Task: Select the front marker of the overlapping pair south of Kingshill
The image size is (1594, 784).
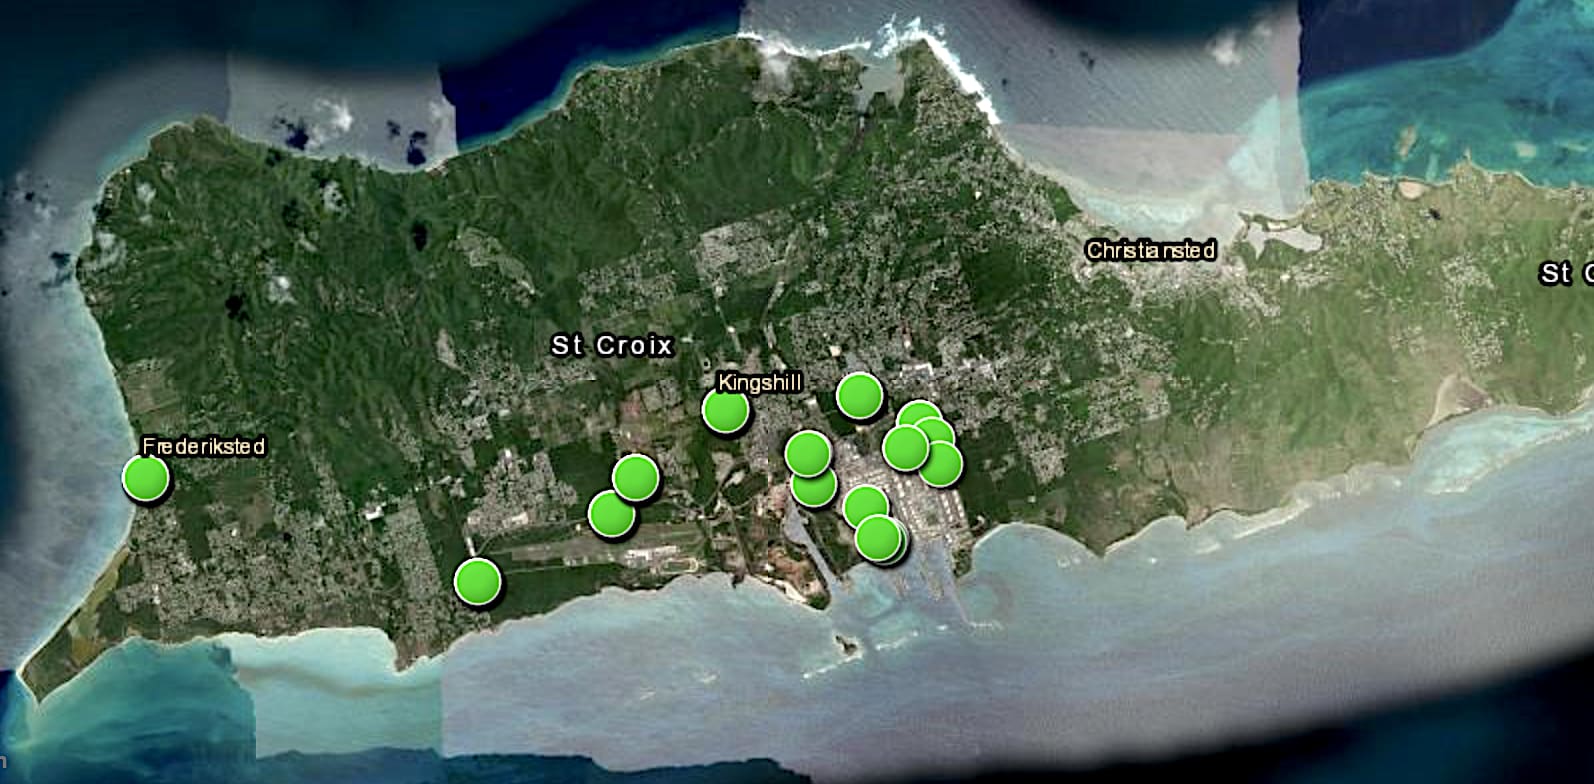Action: 807,453
